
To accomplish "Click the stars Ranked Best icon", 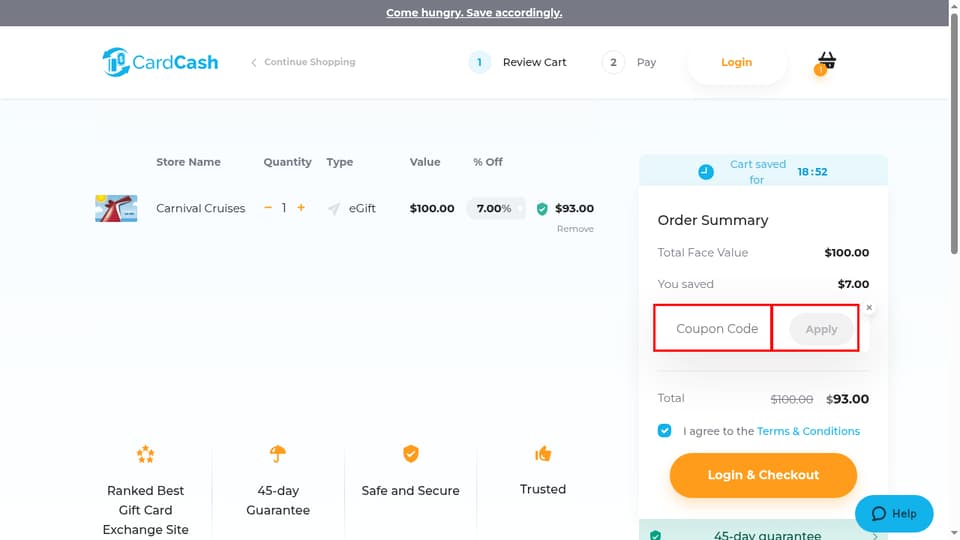I will (x=145, y=454).
